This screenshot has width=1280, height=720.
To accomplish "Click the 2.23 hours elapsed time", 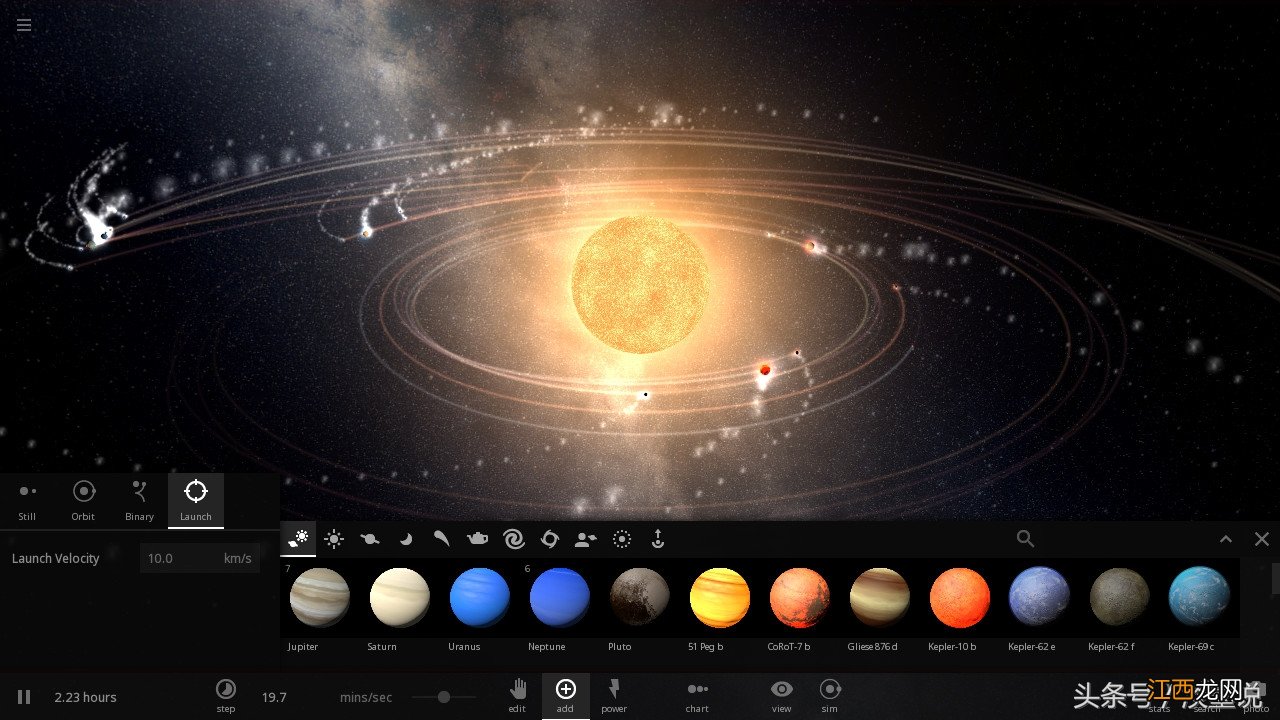I will coord(85,697).
